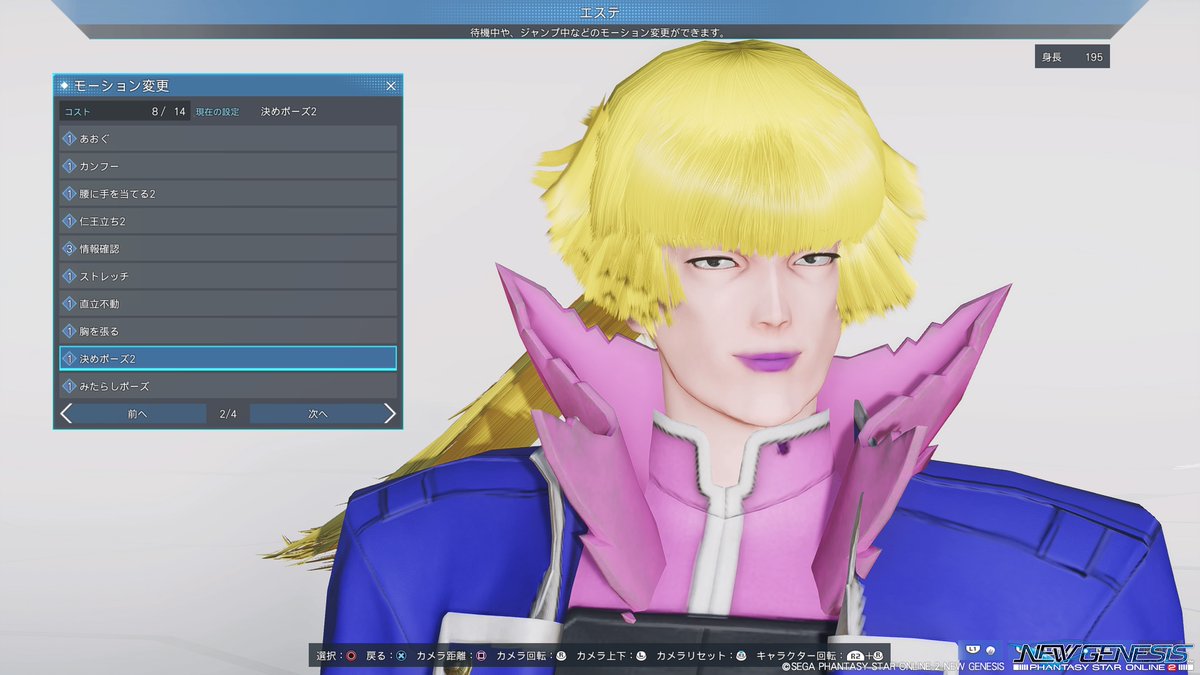Click the cost diamond icon beside ストレッチ
This screenshot has height=675, width=1200.
click(69, 276)
